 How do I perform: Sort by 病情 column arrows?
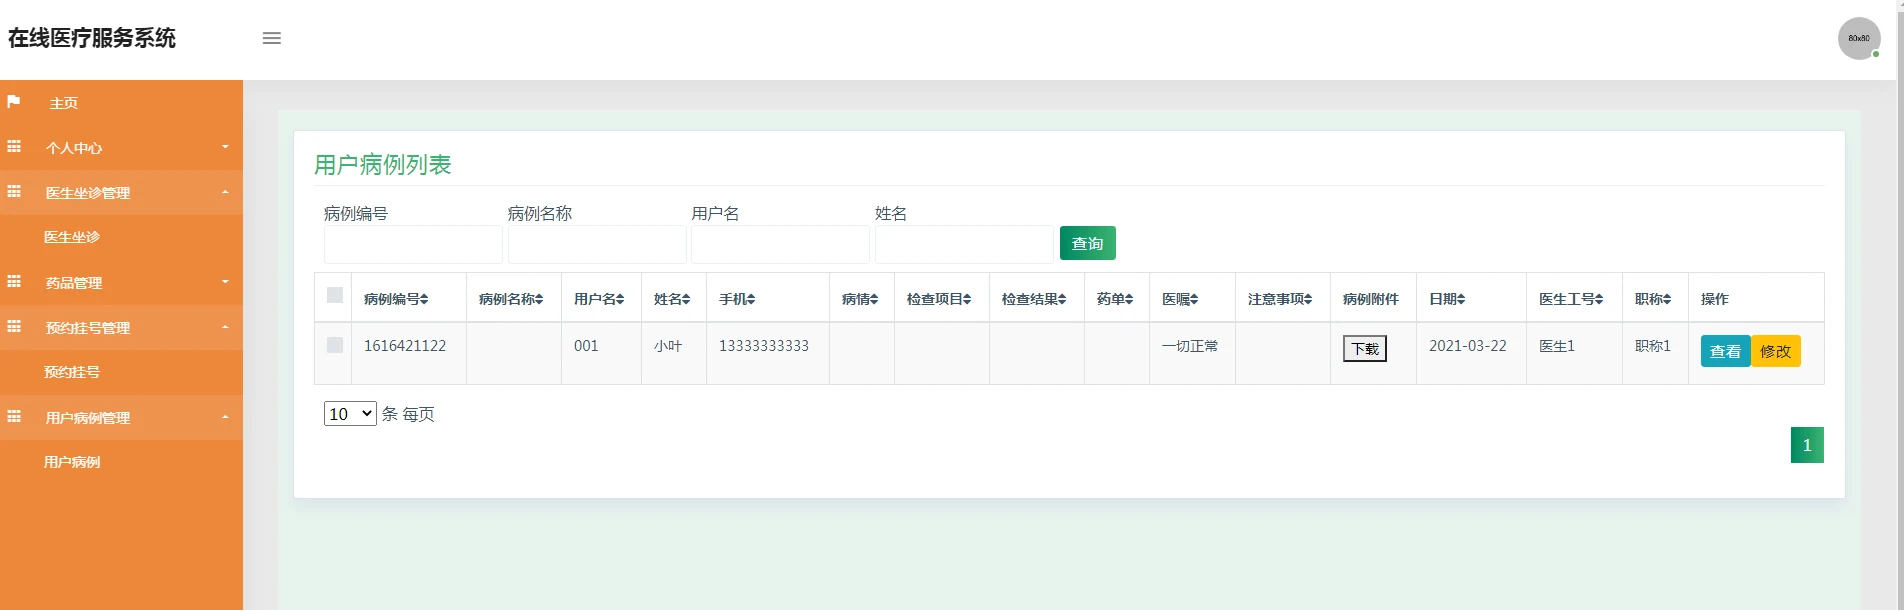click(874, 299)
